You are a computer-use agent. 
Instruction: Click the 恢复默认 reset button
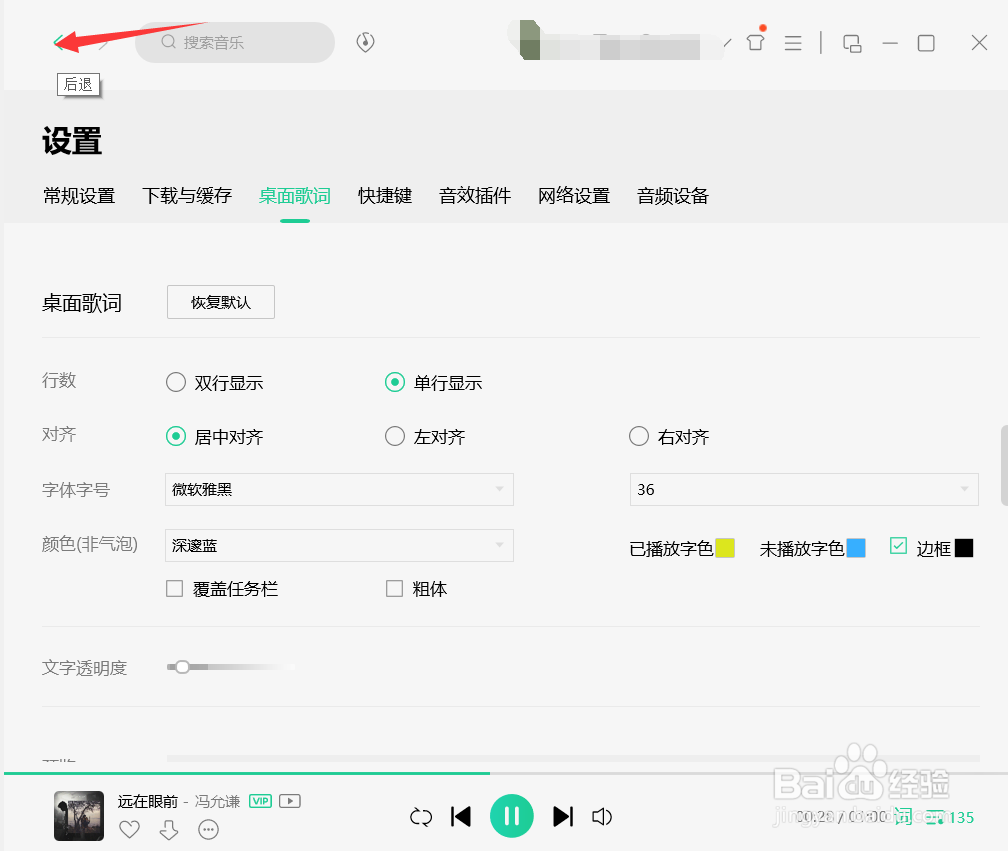coord(220,302)
